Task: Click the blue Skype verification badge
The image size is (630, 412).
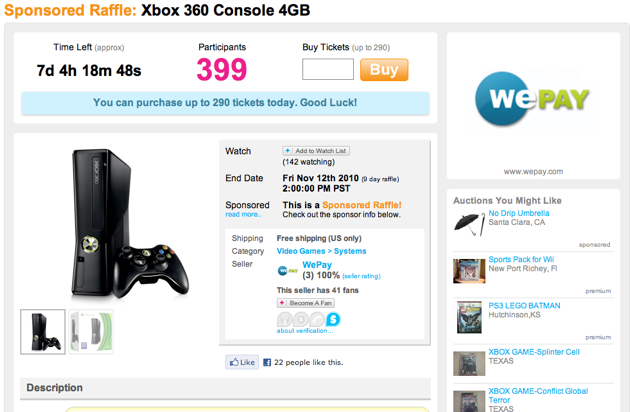Action: [x=333, y=320]
